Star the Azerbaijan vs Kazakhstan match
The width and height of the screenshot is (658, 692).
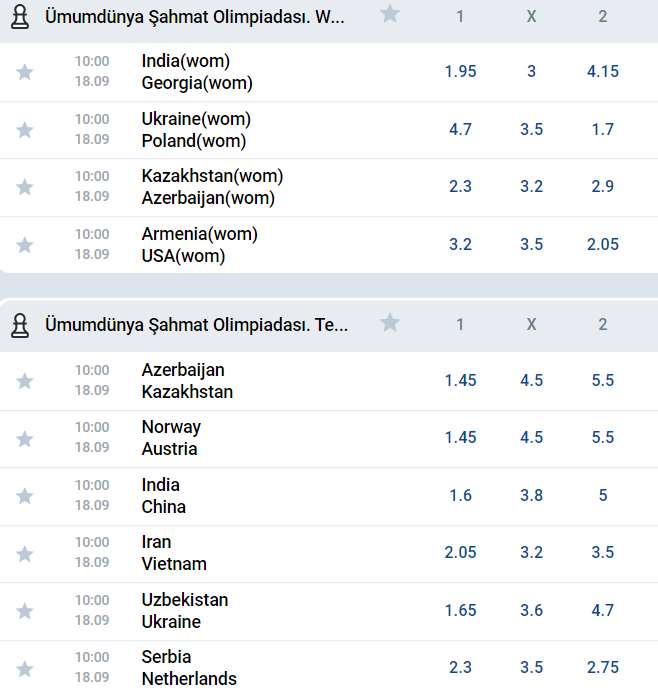[x=25, y=381]
